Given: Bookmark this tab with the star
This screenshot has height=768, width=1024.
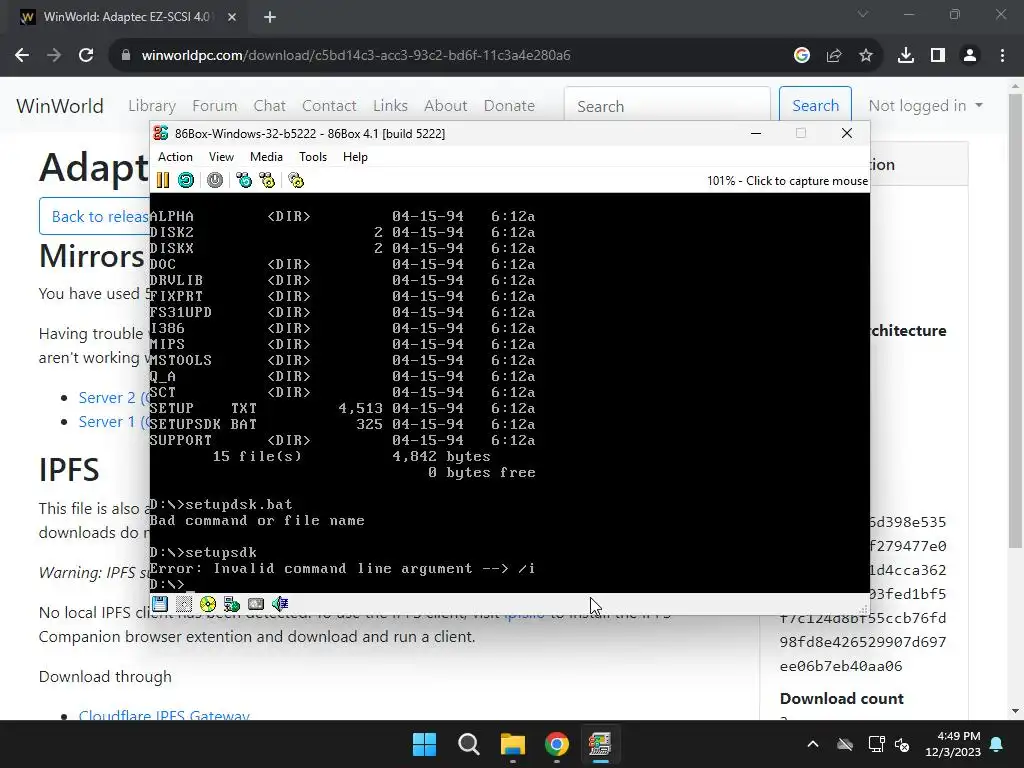Looking at the screenshot, I should [865, 56].
